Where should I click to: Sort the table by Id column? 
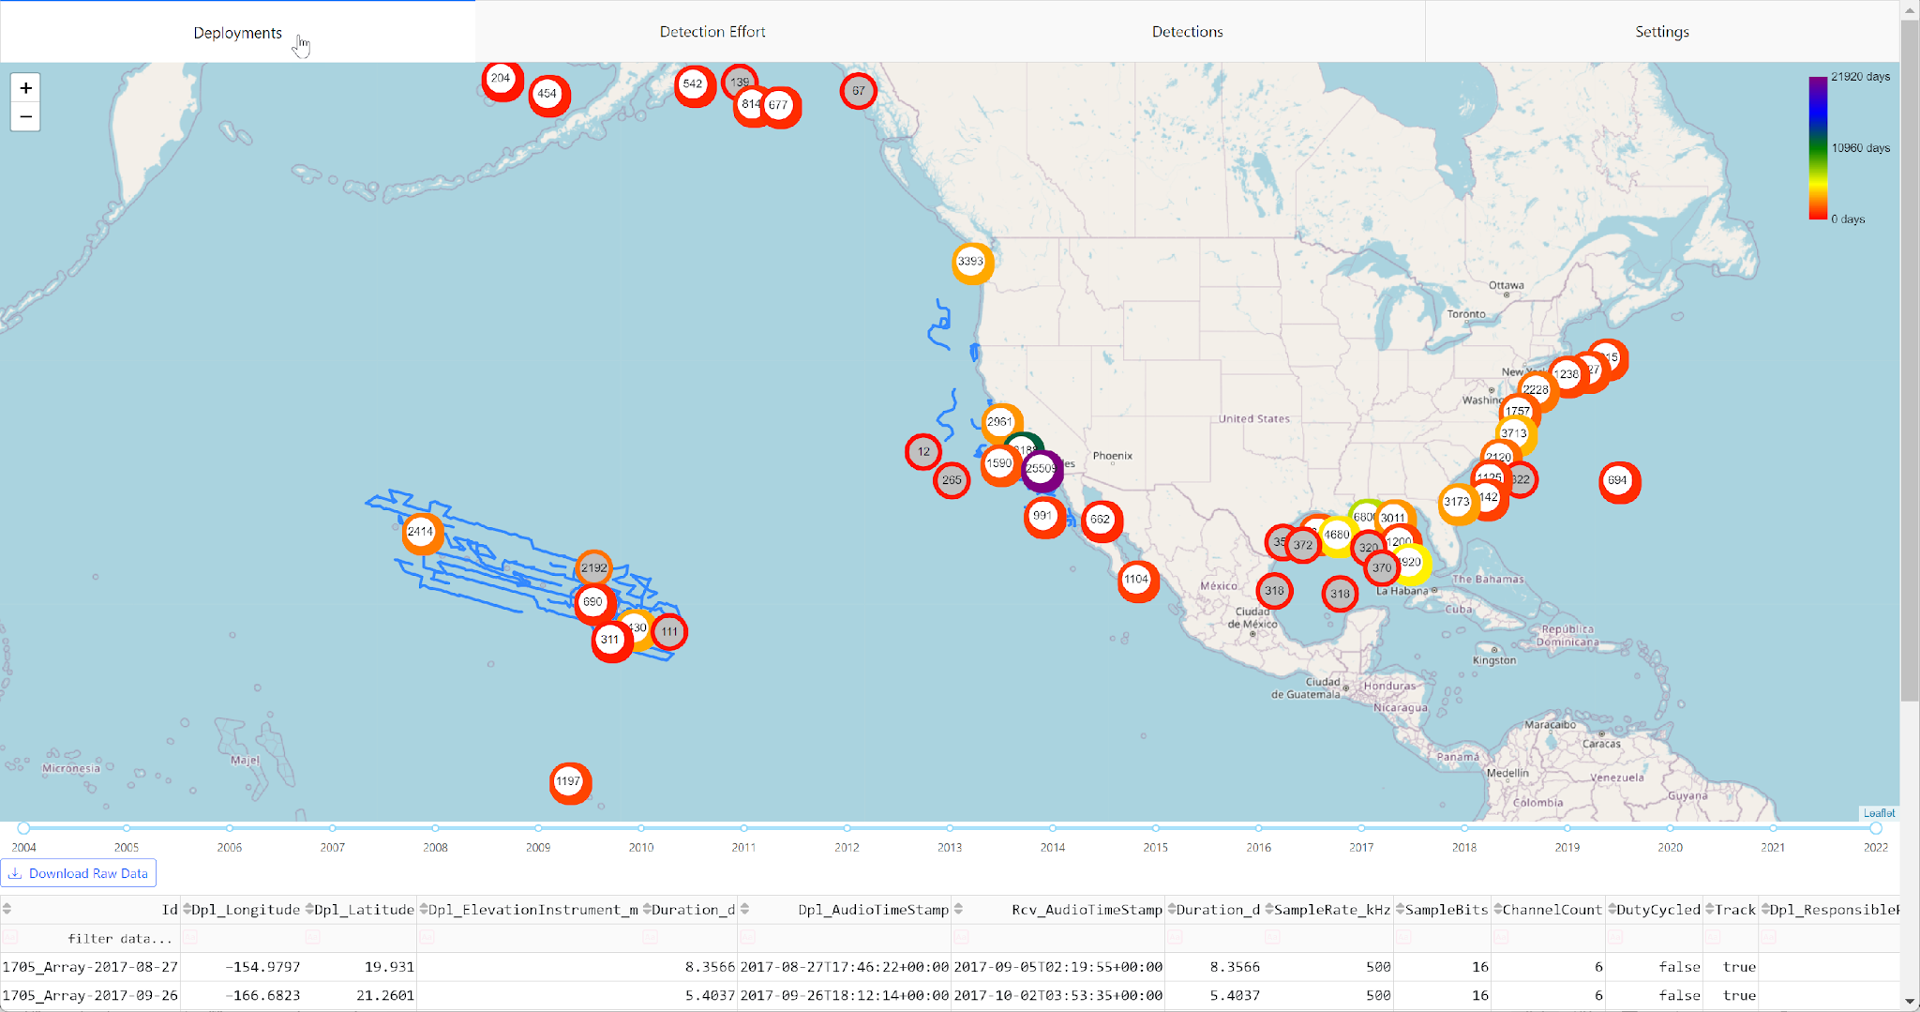(x=7, y=909)
